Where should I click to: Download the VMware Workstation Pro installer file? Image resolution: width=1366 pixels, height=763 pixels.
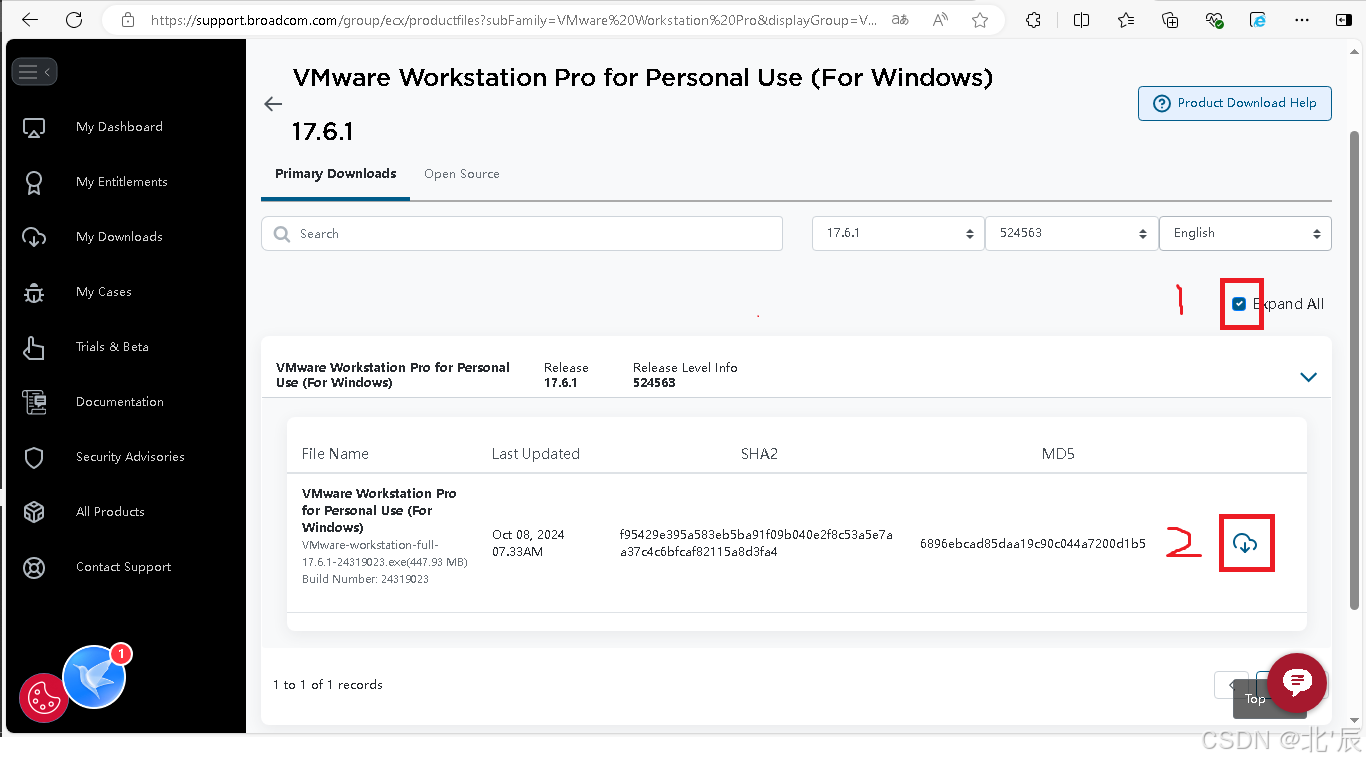pyautogui.click(x=1245, y=544)
